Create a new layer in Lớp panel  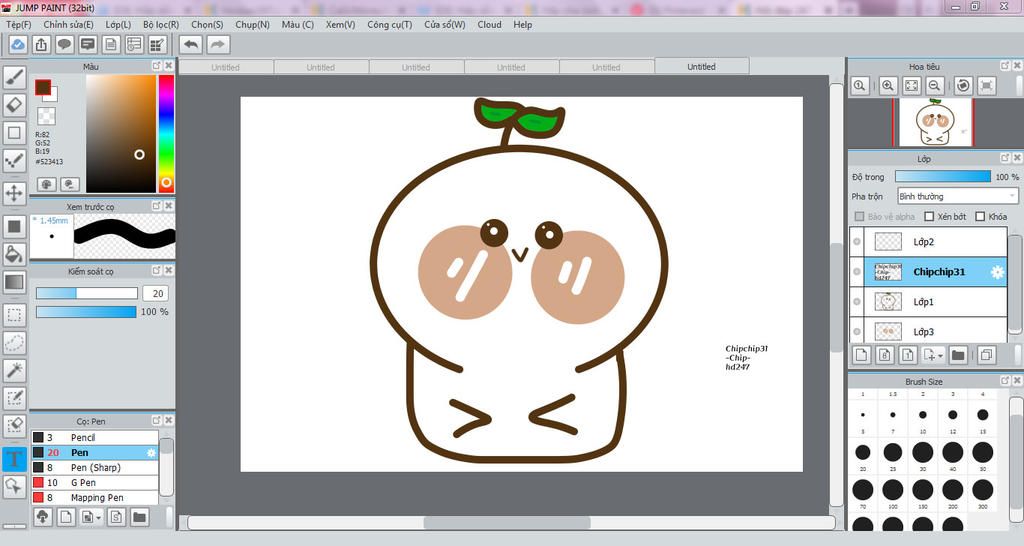point(861,355)
